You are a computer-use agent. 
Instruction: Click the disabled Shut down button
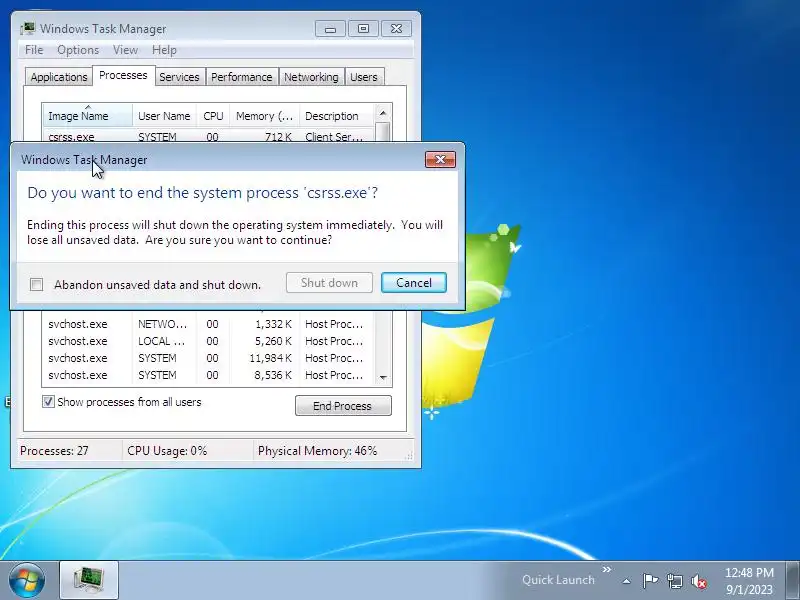(329, 283)
